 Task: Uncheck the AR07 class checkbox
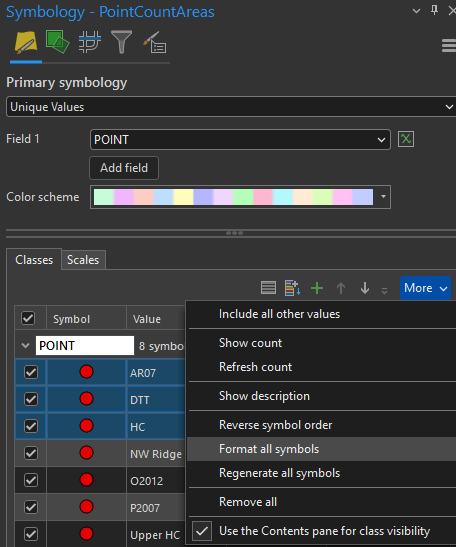(31, 372)
